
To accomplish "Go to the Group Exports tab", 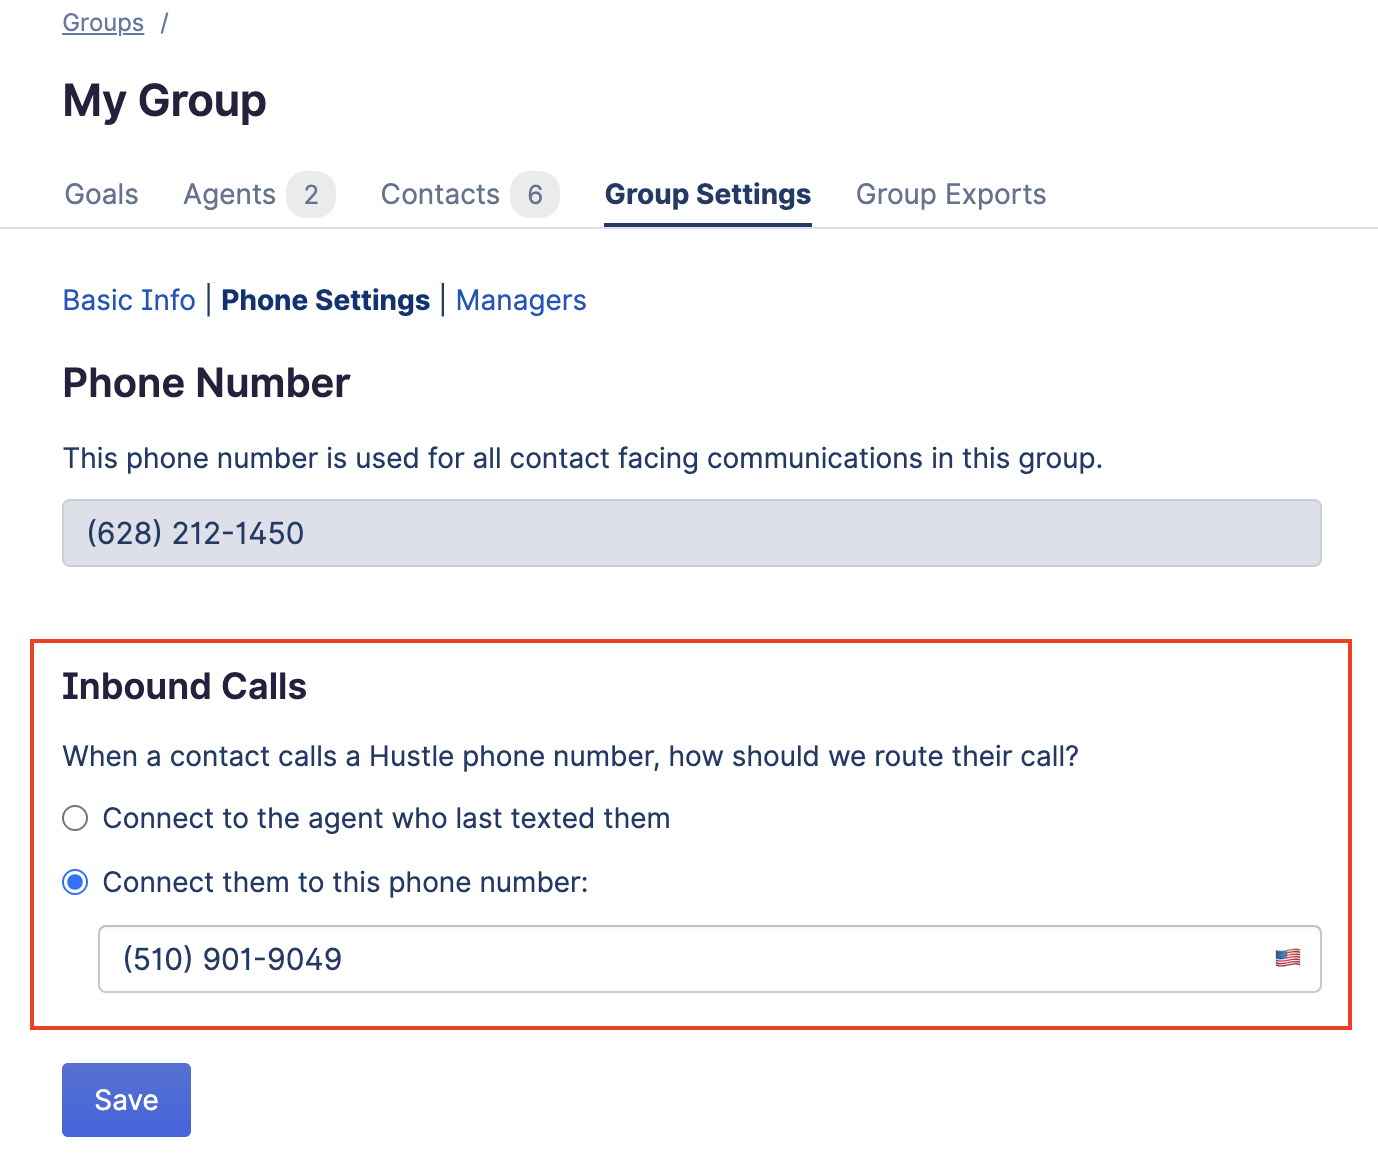I will [x=951, y=194].
